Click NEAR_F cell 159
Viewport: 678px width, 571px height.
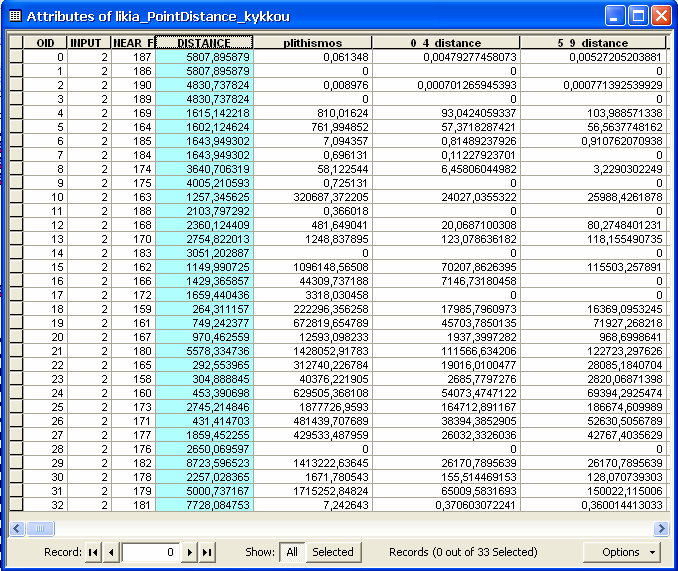point(133,309)
